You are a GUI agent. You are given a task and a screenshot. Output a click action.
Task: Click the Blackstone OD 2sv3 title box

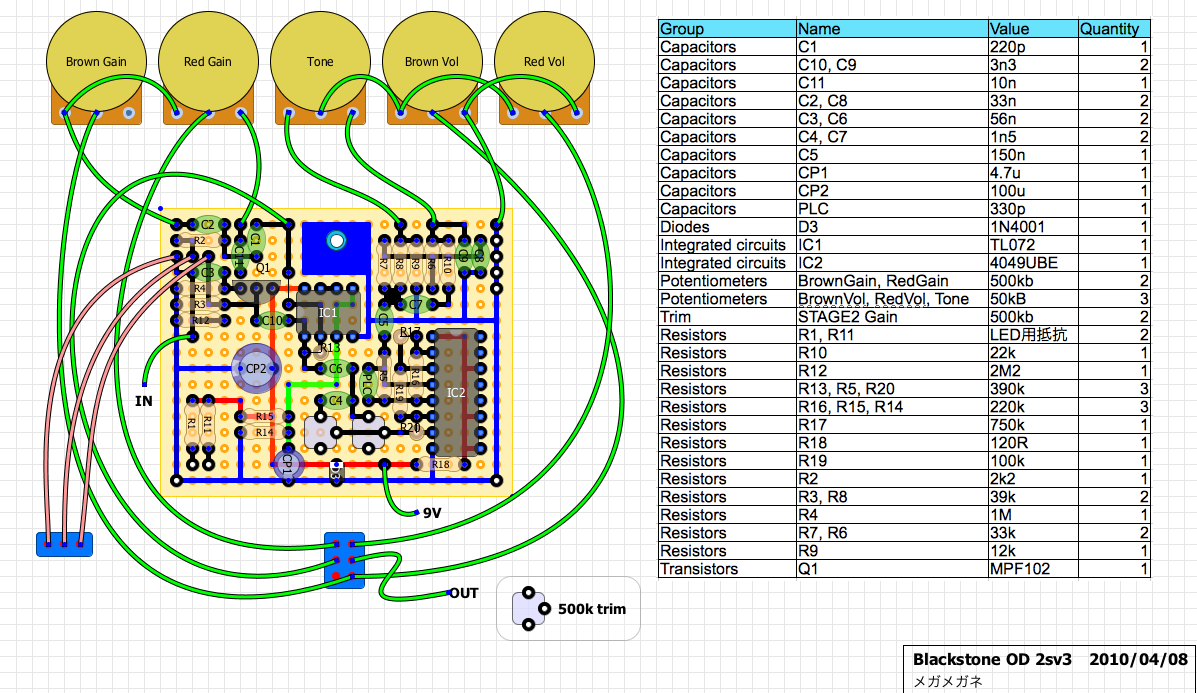(x=1050, y=669)
